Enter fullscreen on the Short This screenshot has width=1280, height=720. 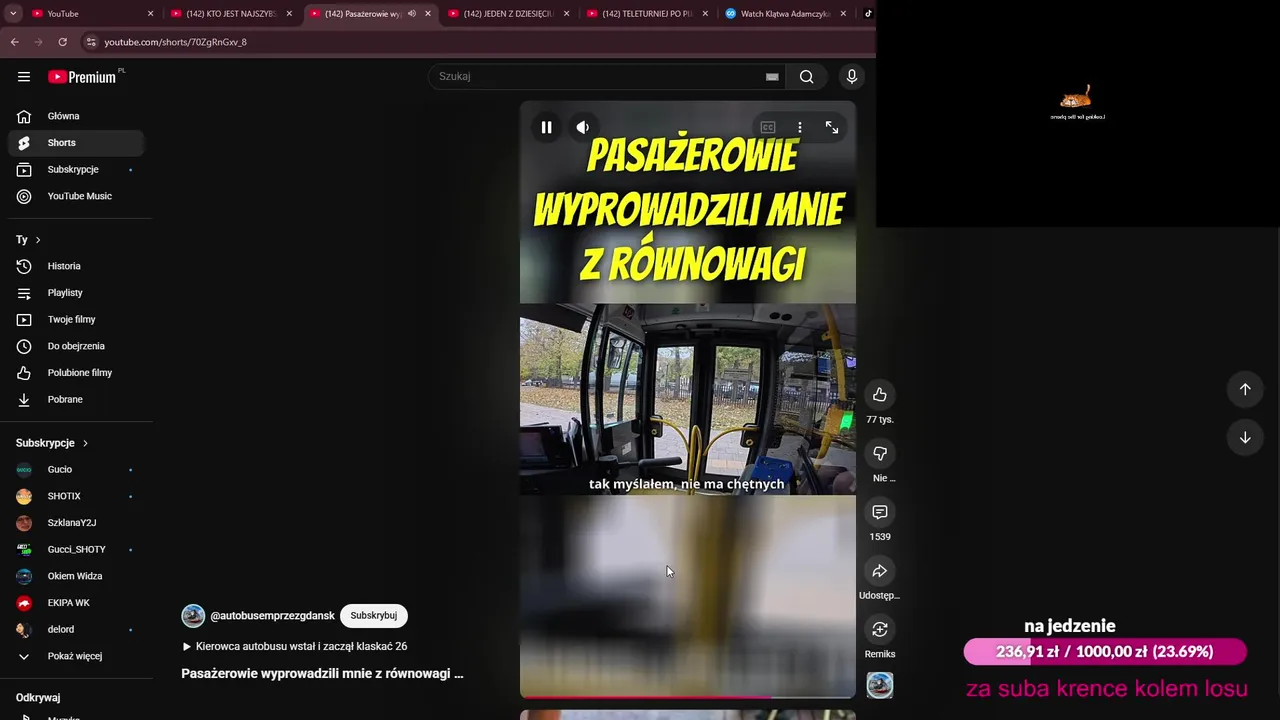tap(832, 127)
